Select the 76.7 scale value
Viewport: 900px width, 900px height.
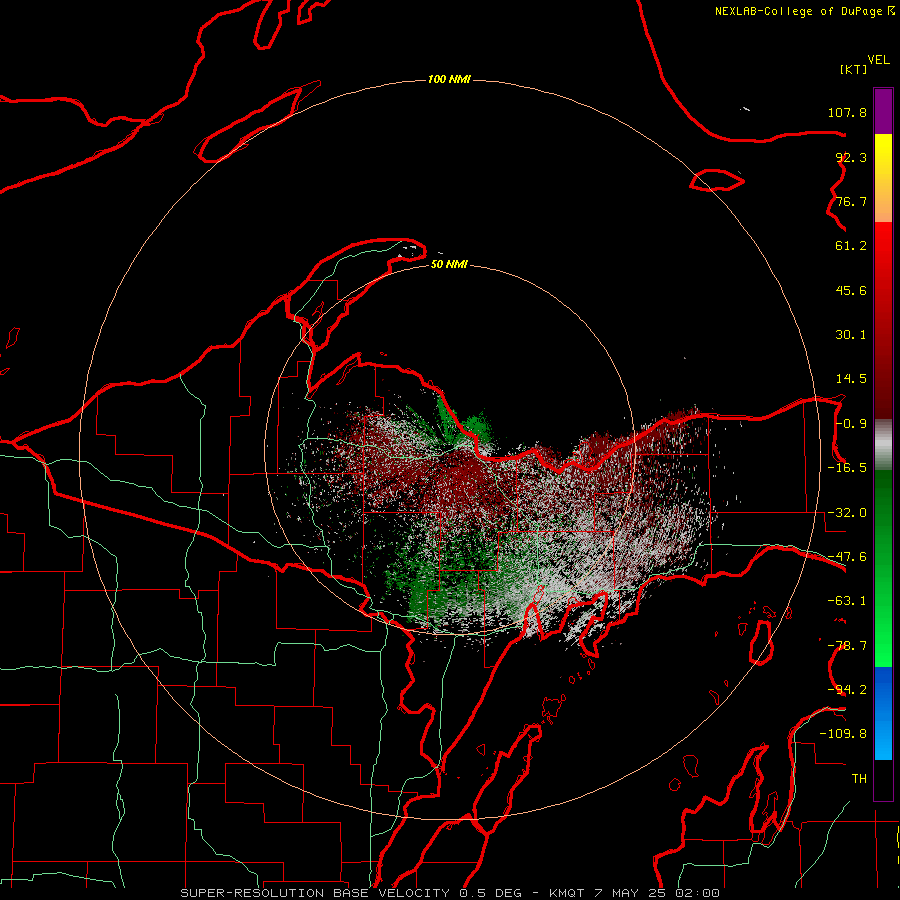(x=851, y=201)
